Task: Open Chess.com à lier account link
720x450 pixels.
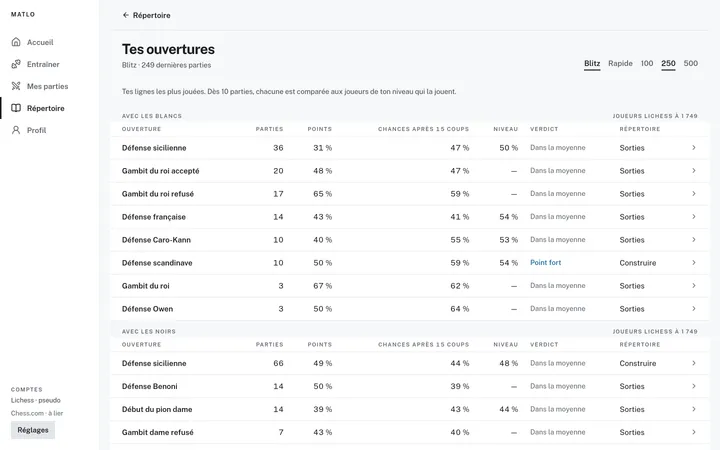Action: (37, 413)
